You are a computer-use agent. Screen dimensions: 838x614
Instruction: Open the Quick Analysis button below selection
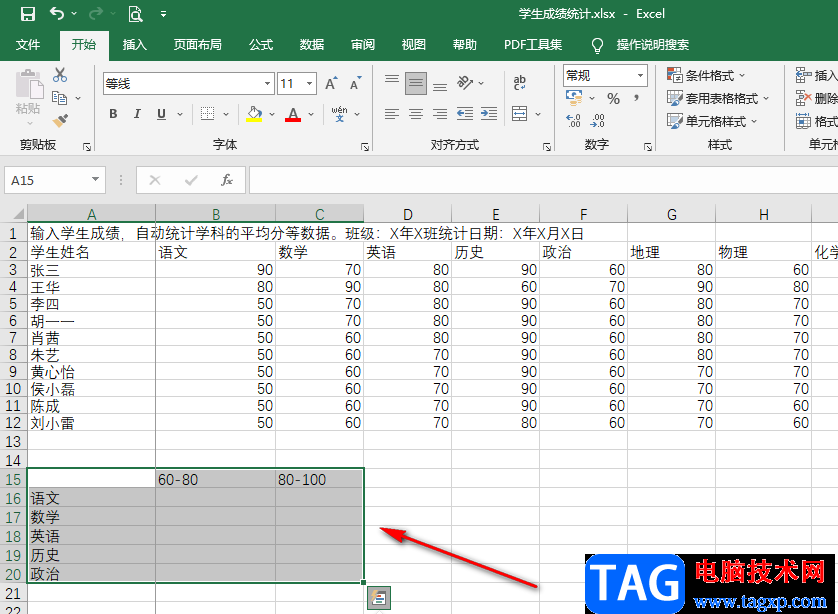pos(379,598)
